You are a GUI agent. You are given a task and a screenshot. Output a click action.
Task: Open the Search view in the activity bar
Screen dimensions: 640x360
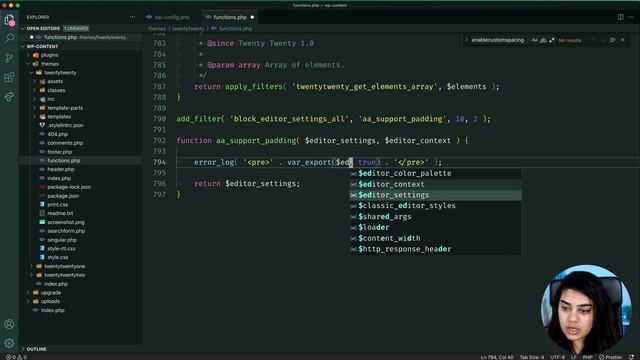point(9,38)
